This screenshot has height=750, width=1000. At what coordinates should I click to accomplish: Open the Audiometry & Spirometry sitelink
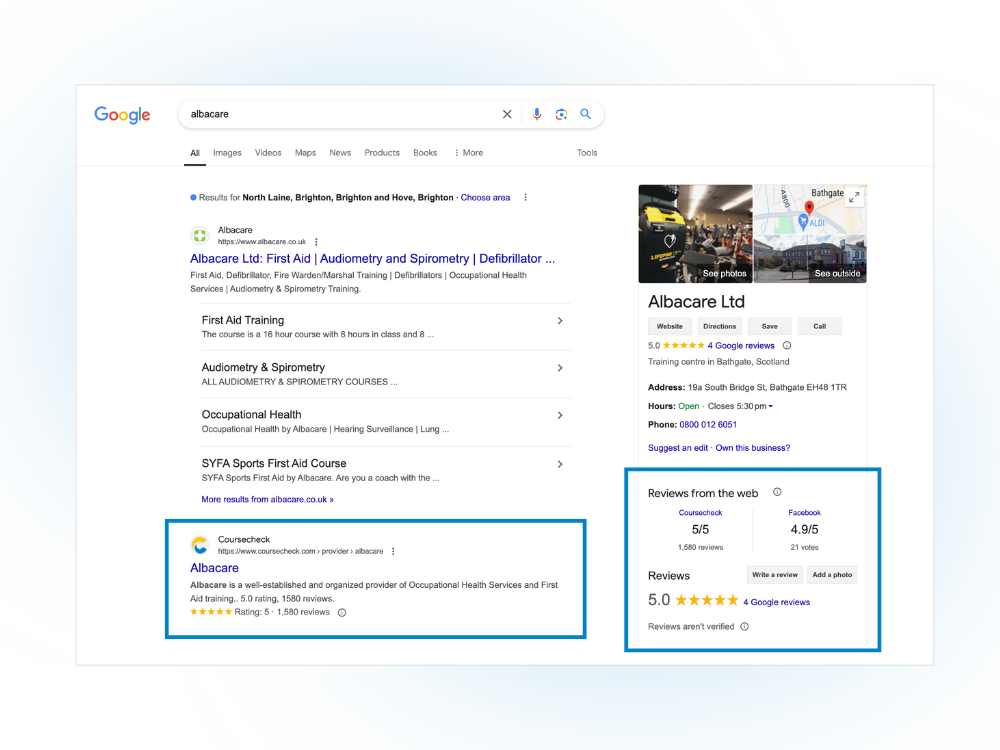[263, 367]
